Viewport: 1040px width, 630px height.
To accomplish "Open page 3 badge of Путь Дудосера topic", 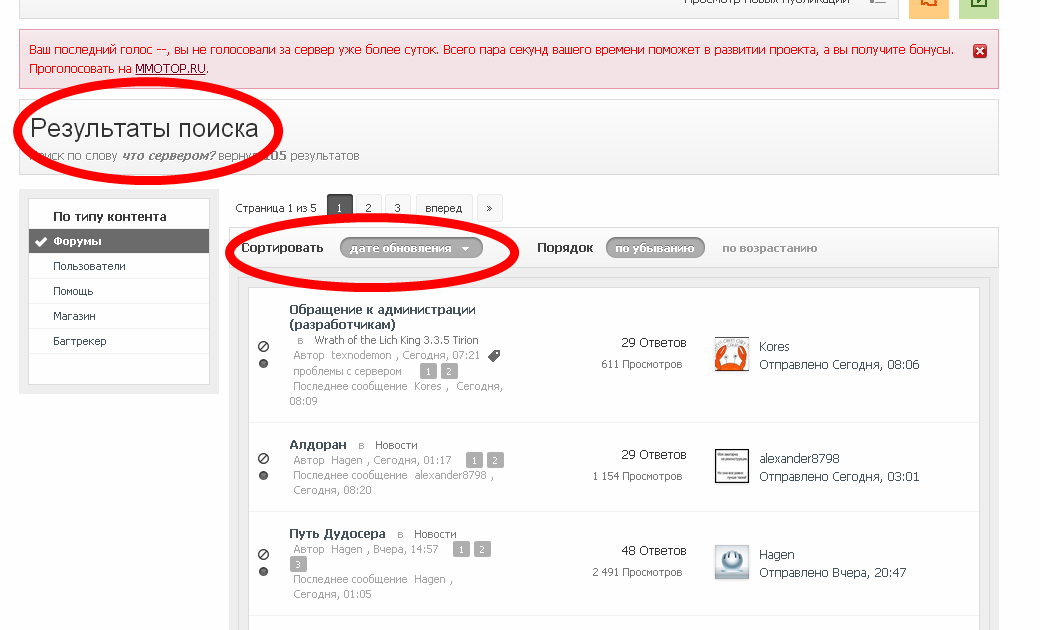I will (298, 564).
